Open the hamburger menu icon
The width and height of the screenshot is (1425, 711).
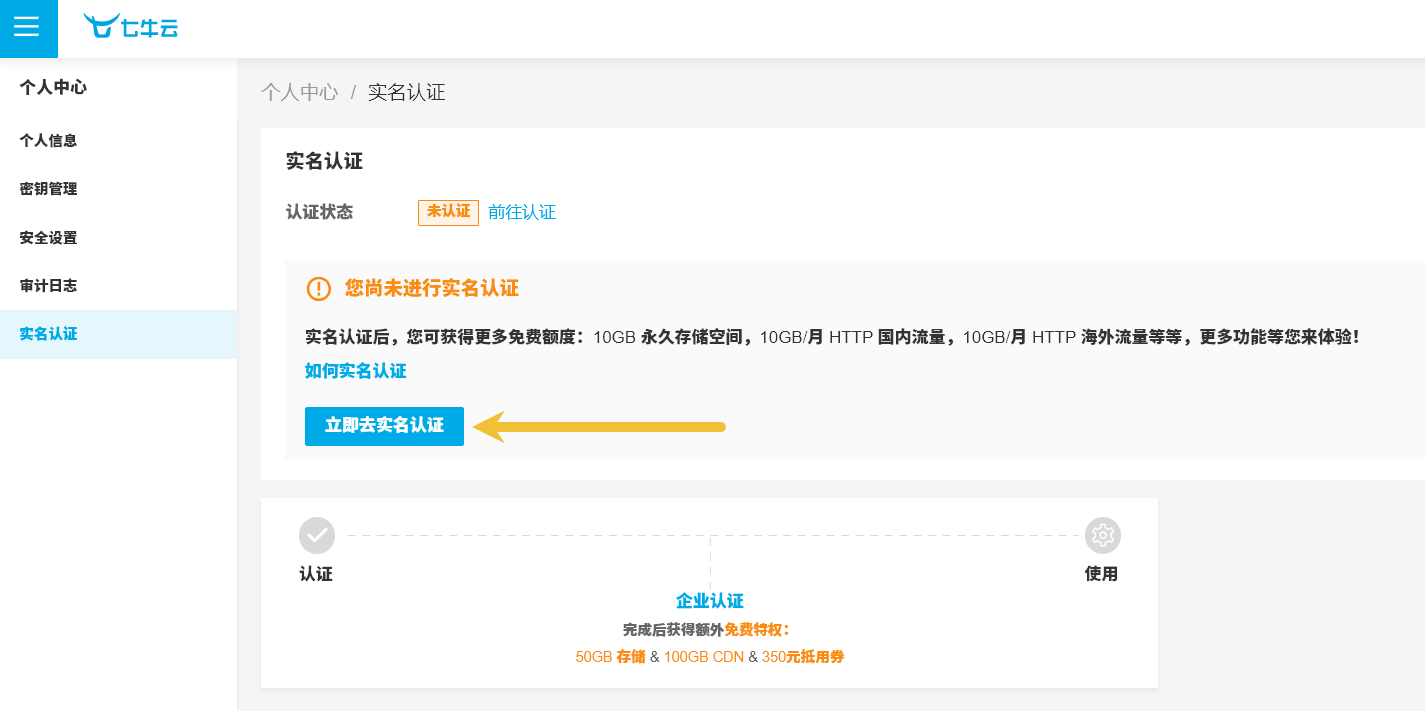coord(27,27)
